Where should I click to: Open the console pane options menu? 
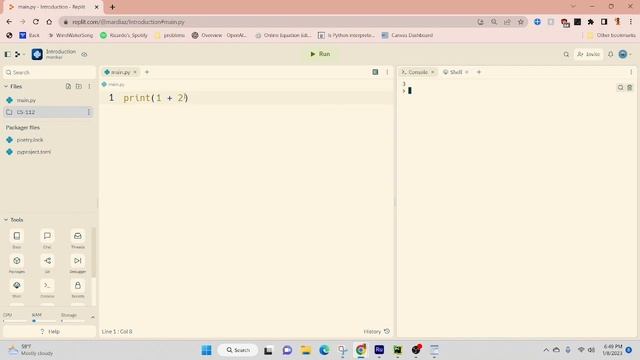point(631,72)
